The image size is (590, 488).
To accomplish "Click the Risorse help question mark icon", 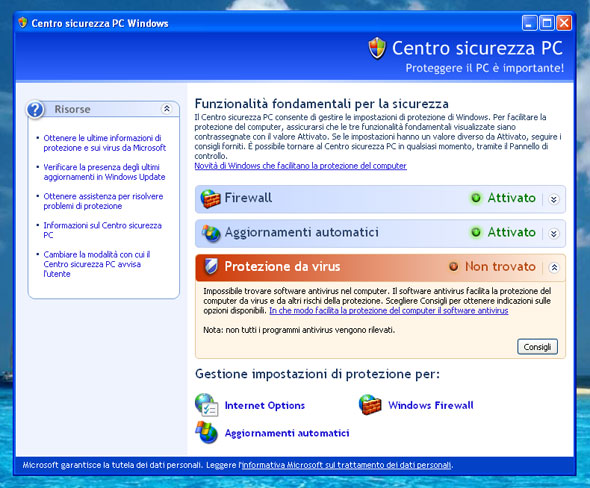I will click(35, 109).
